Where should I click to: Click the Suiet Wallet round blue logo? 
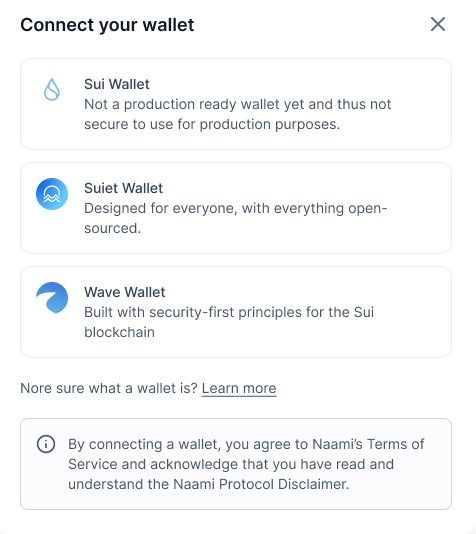[x=52, y=194]
